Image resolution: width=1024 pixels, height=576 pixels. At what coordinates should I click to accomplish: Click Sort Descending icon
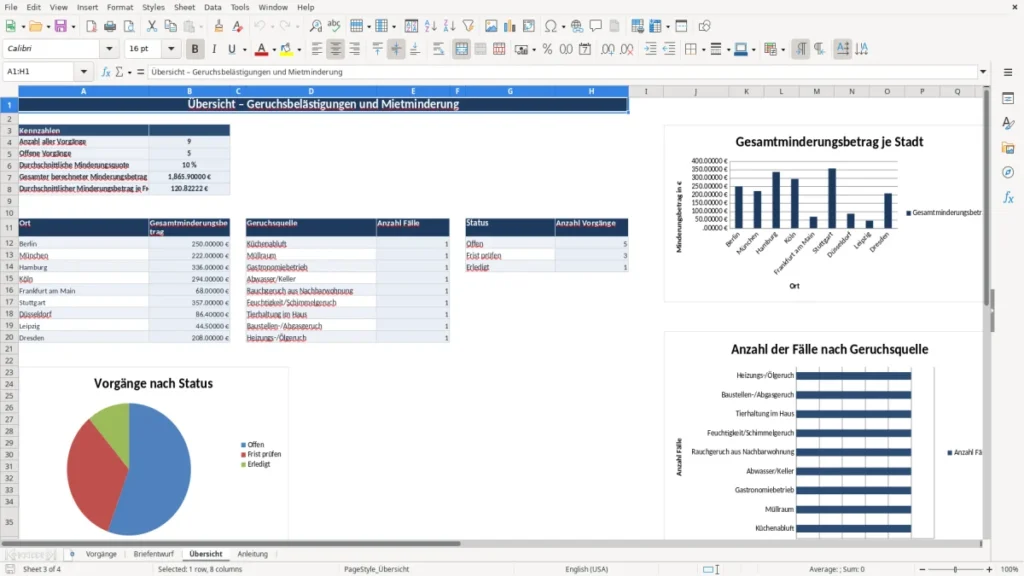pyautogui.click(x=449, y=26)
